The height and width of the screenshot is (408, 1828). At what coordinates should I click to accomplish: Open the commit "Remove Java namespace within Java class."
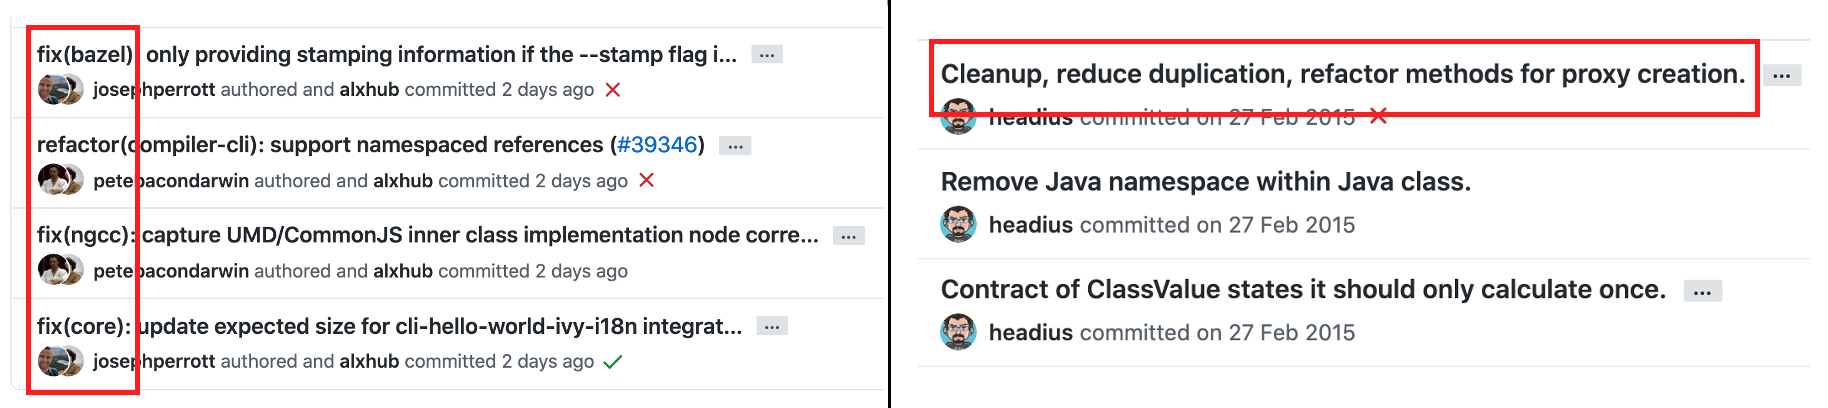(1205, 182)
